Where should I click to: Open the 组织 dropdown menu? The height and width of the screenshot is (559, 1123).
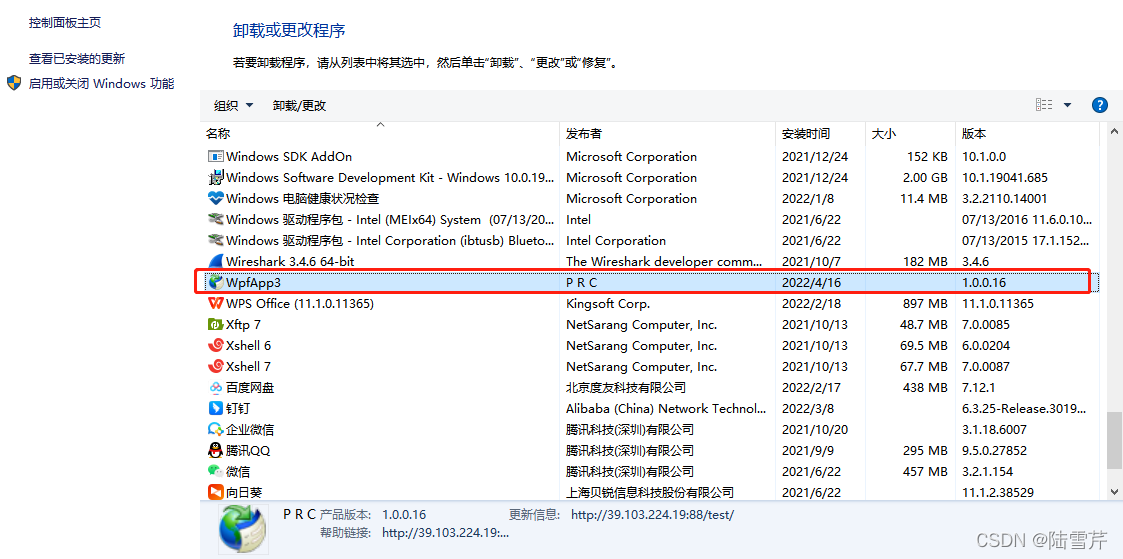(x=234, y=105)
